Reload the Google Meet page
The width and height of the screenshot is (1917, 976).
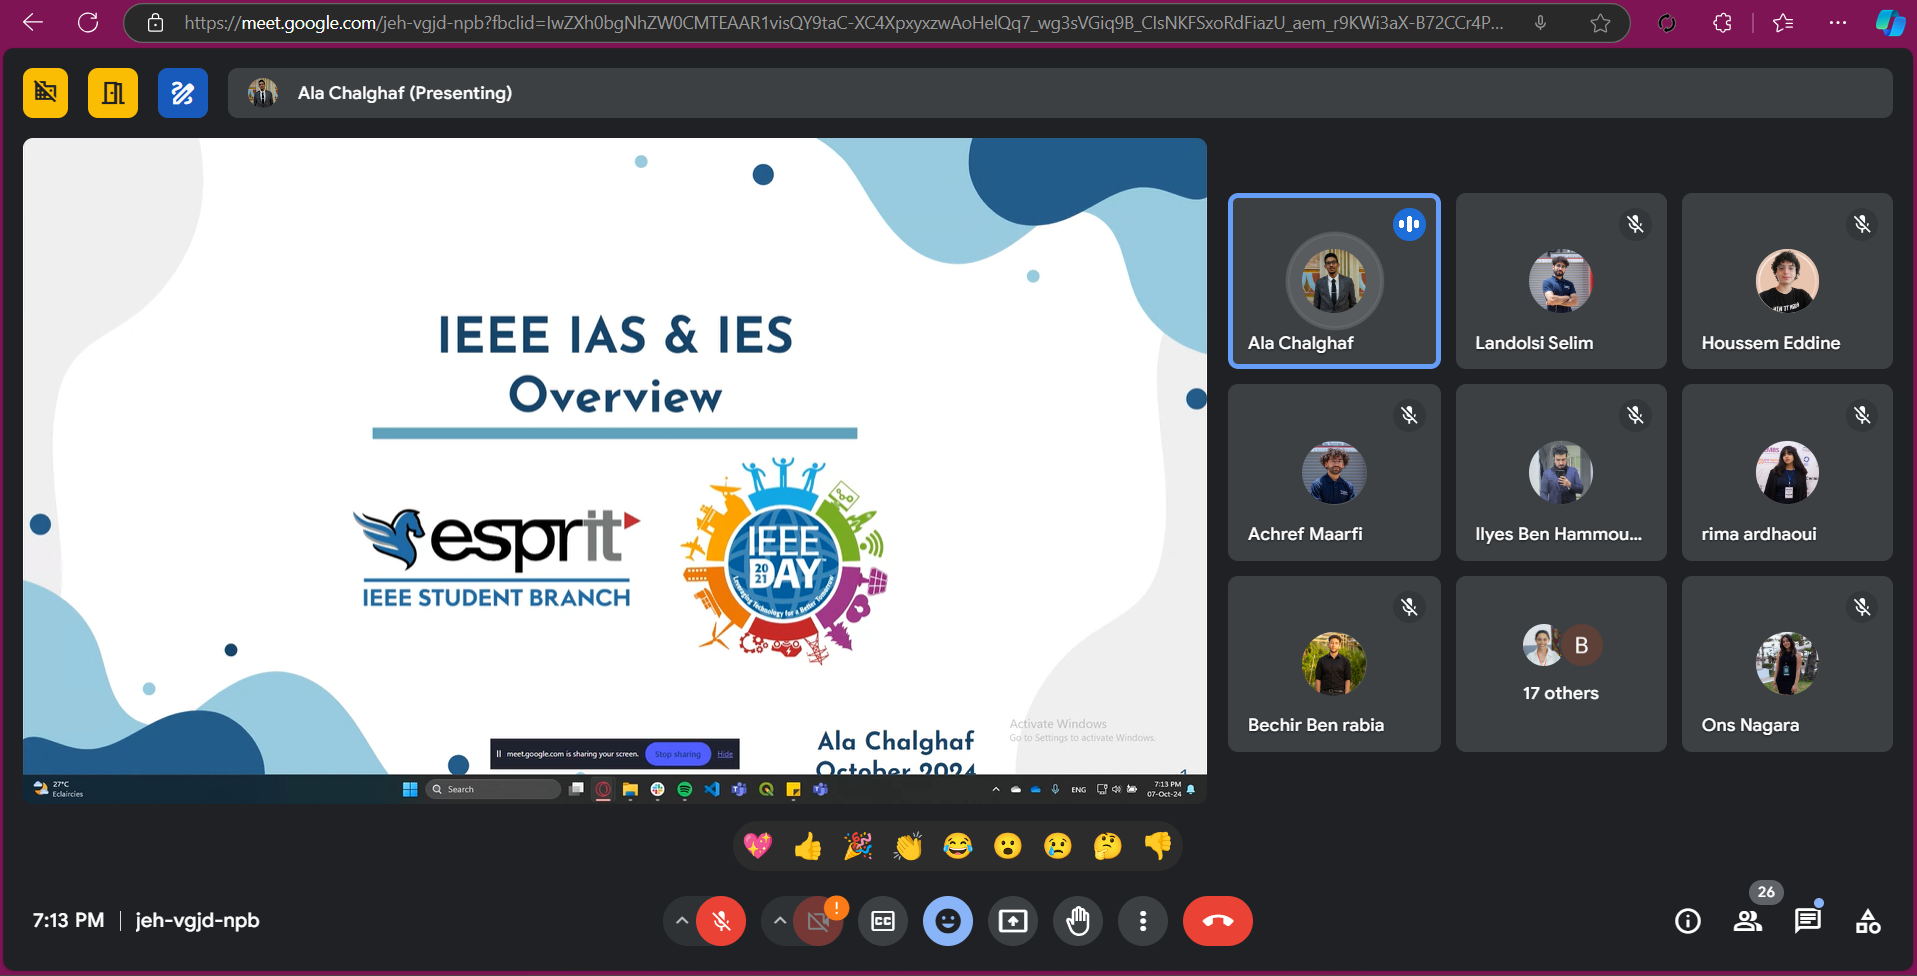click(88, 22)
